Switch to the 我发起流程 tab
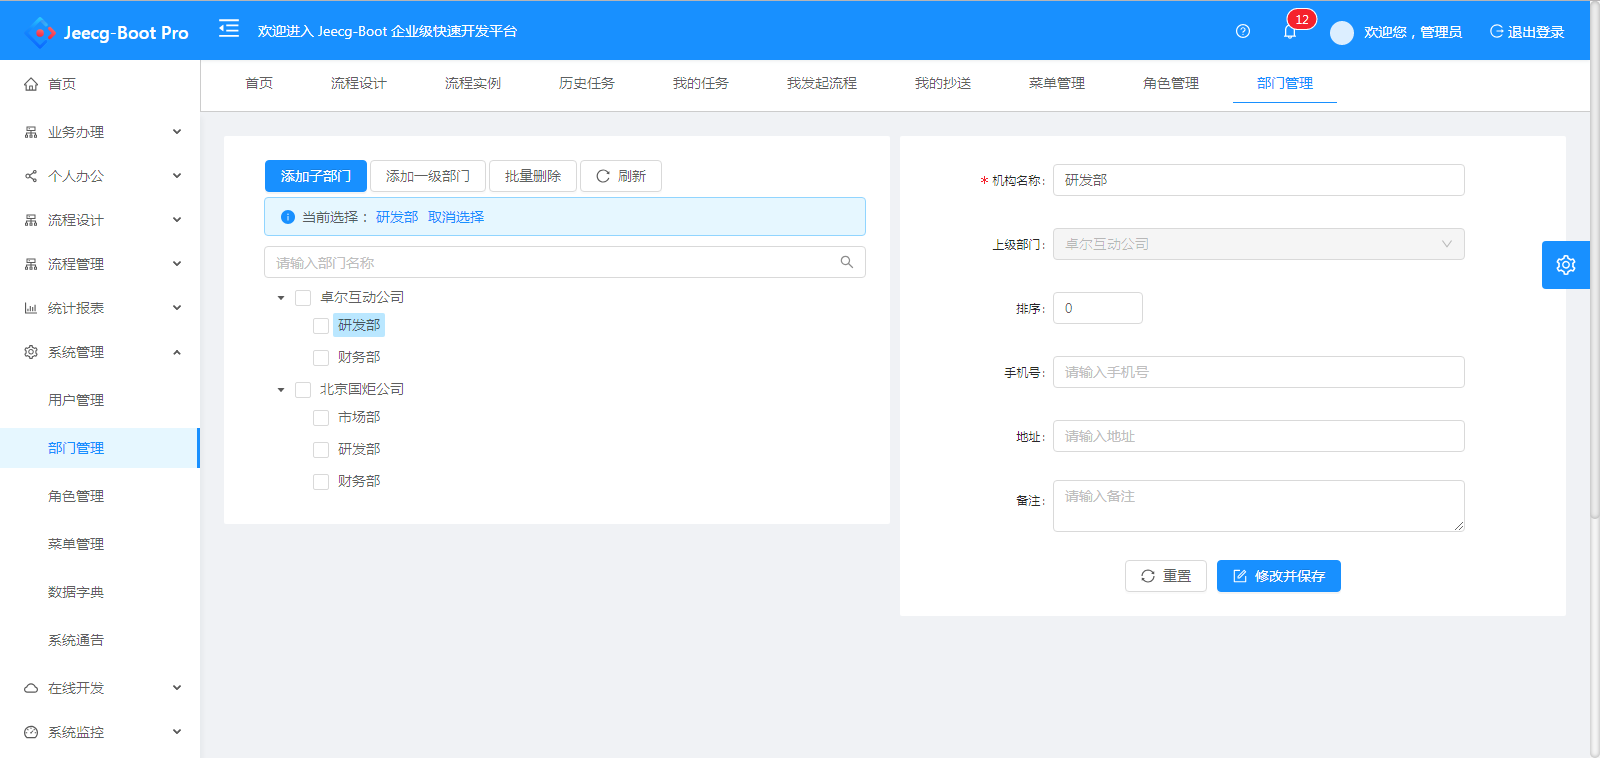The width and height of the screenshot is (1600, 758). [822, 83]
